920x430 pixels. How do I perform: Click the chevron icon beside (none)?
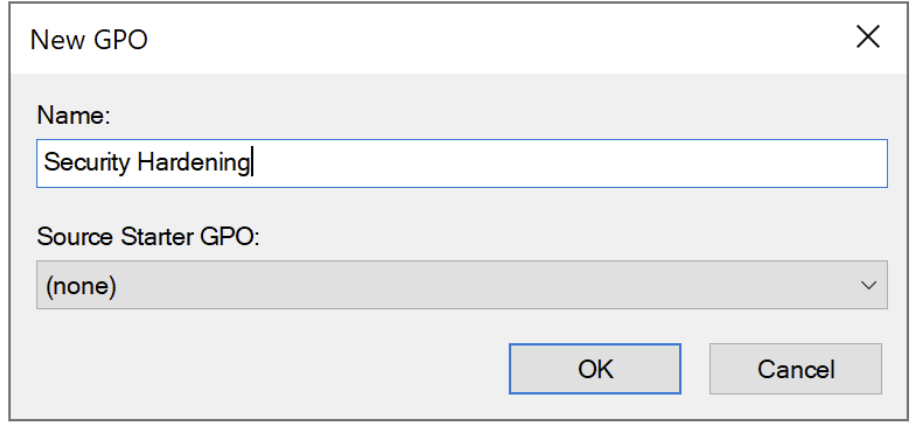[867, 286]
